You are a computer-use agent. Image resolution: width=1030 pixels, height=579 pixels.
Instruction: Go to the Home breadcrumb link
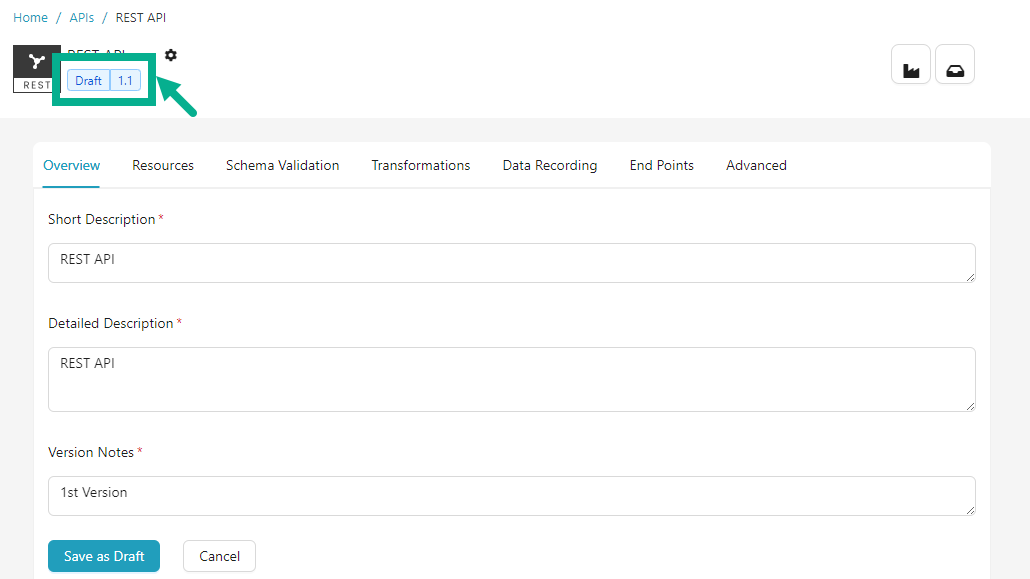click(30, 18)
